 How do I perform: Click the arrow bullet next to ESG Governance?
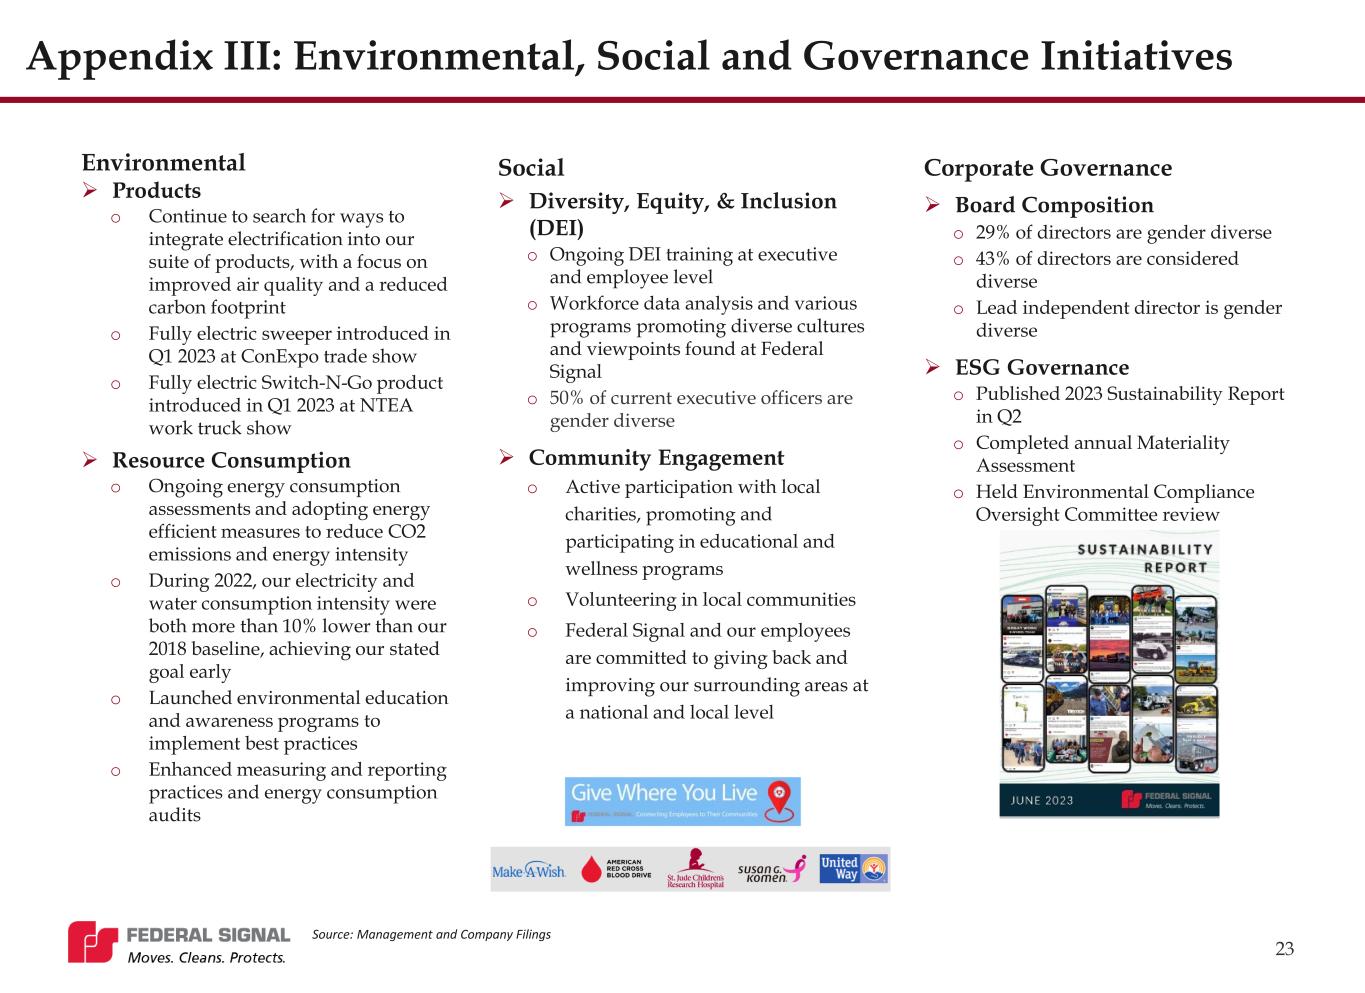(x=933, y=368)
